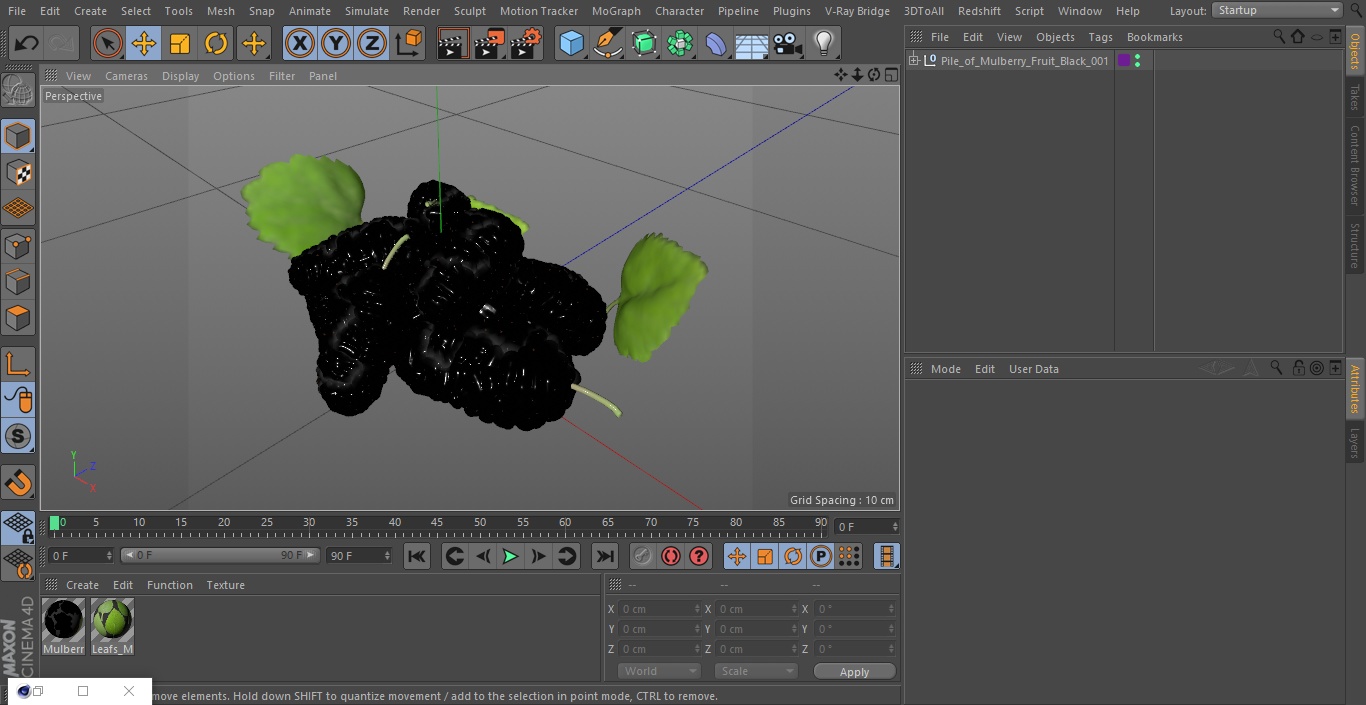Click the Apply button
Viewport: 1366px width, 705px height.
854,672
